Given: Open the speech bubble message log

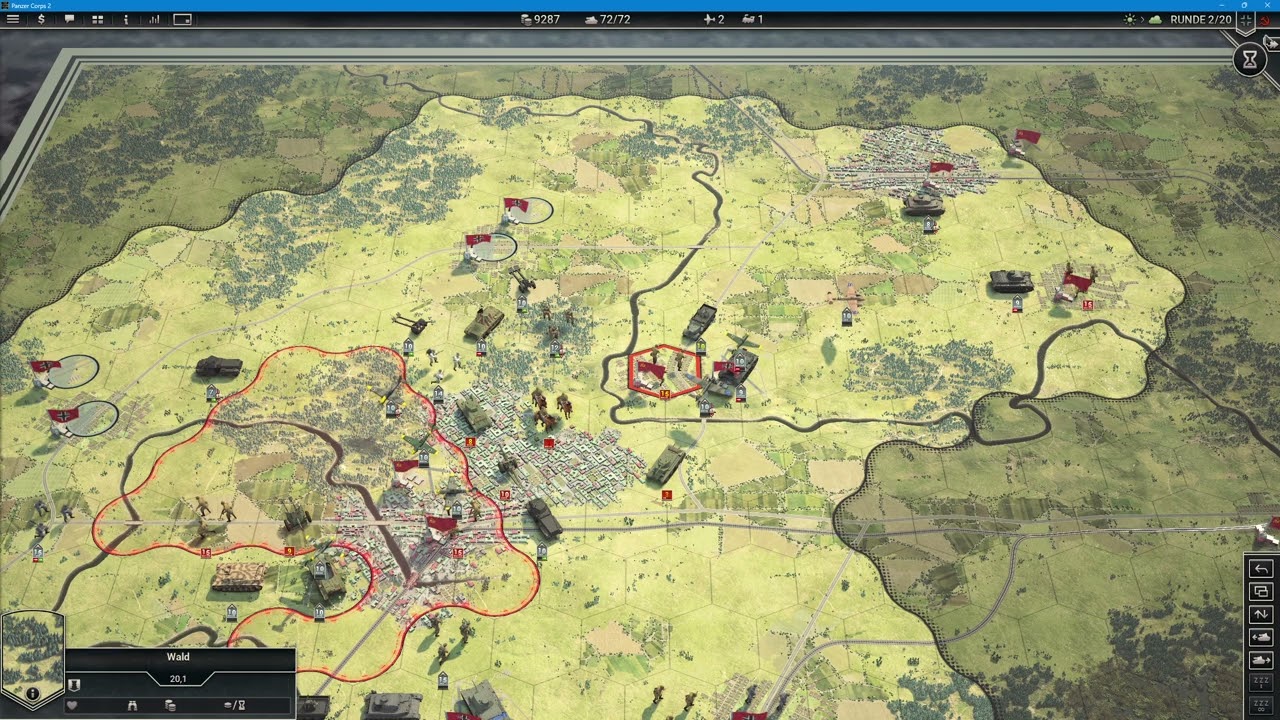Looking at the screenshot, I should pos(69,19).
